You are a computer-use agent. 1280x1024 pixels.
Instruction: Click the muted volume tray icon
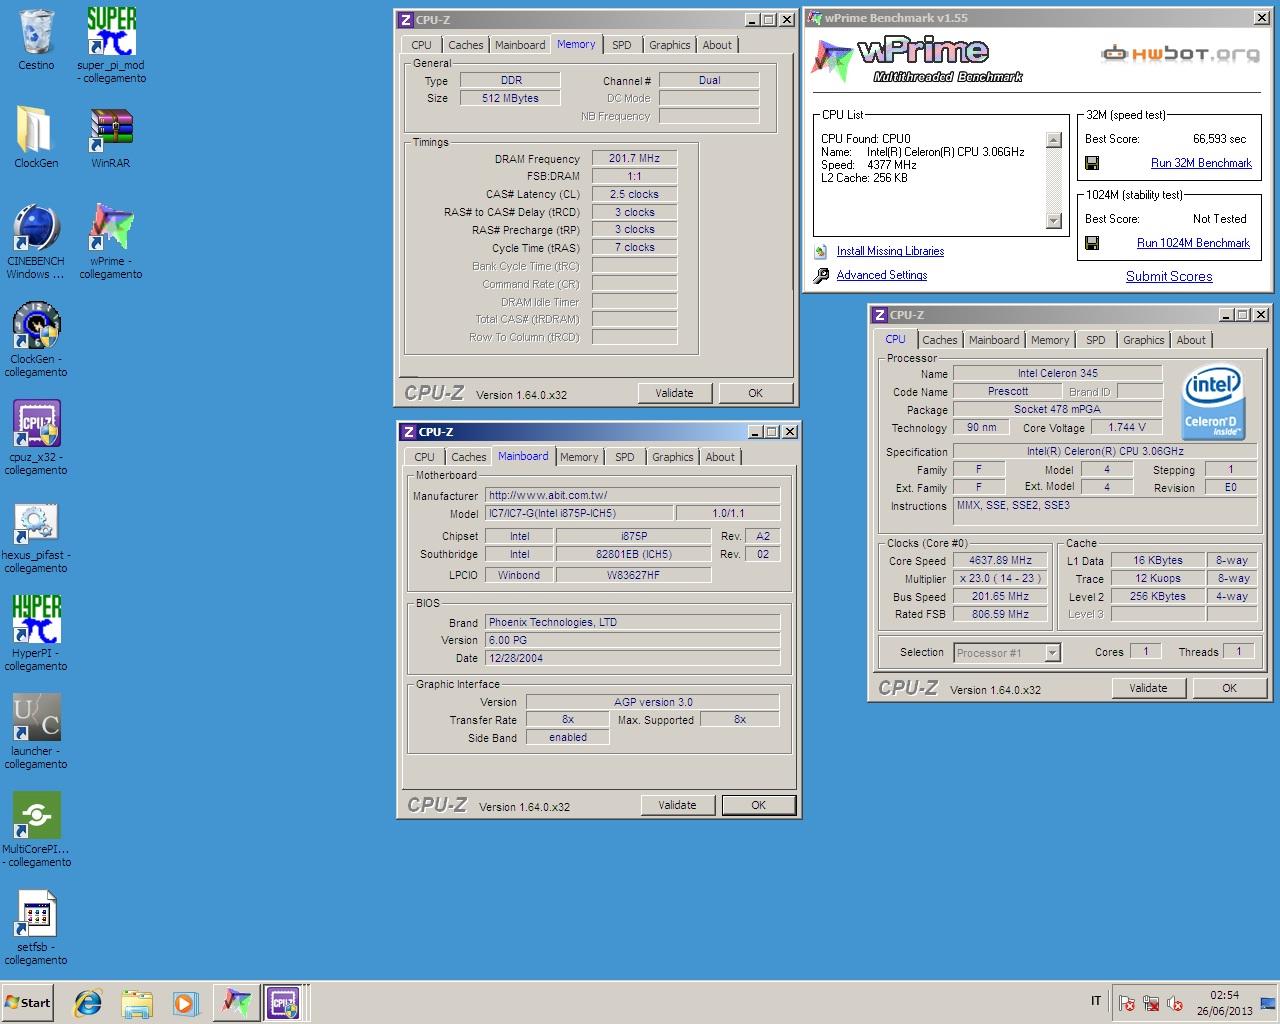point(1175,1003)
